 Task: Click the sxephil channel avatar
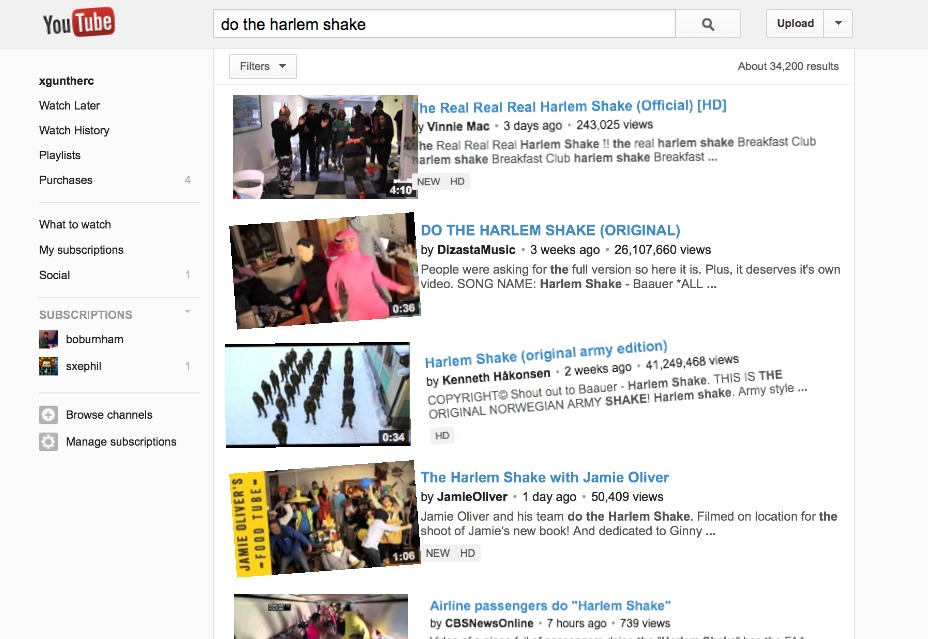coord(49,366)
